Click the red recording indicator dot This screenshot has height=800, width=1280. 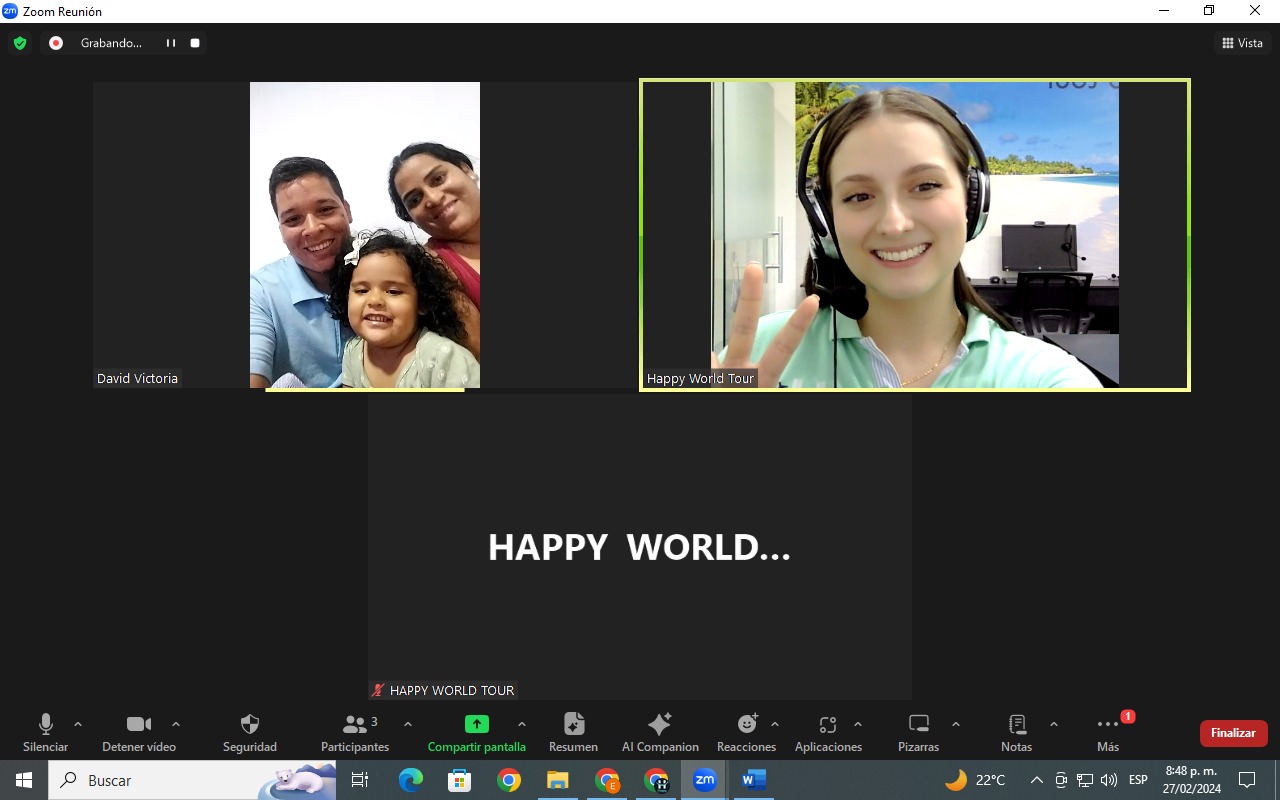[x=56, y=43]
